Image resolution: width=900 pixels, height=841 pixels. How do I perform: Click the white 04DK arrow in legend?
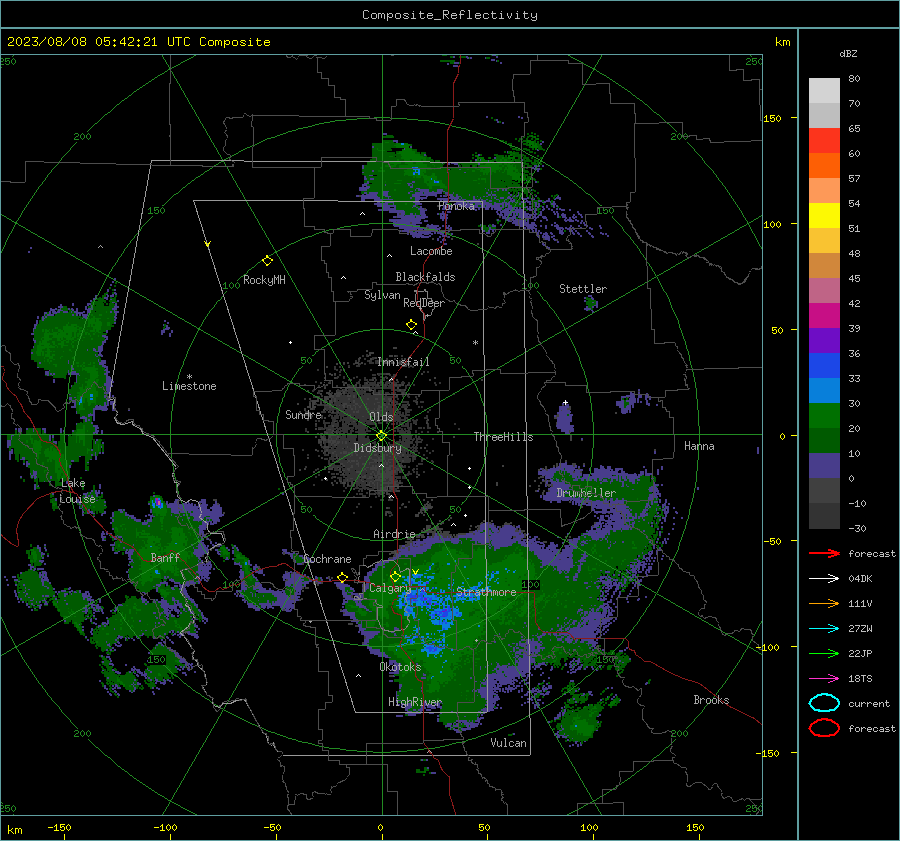pyautogui.click(x=824, y=578)
